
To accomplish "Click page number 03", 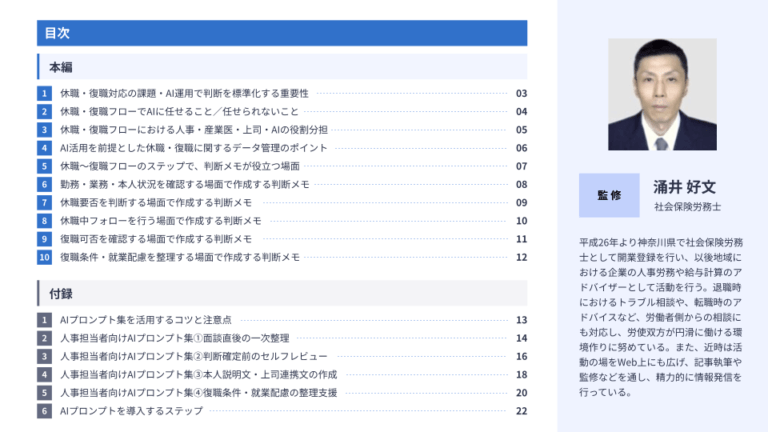I will point(521,93).
